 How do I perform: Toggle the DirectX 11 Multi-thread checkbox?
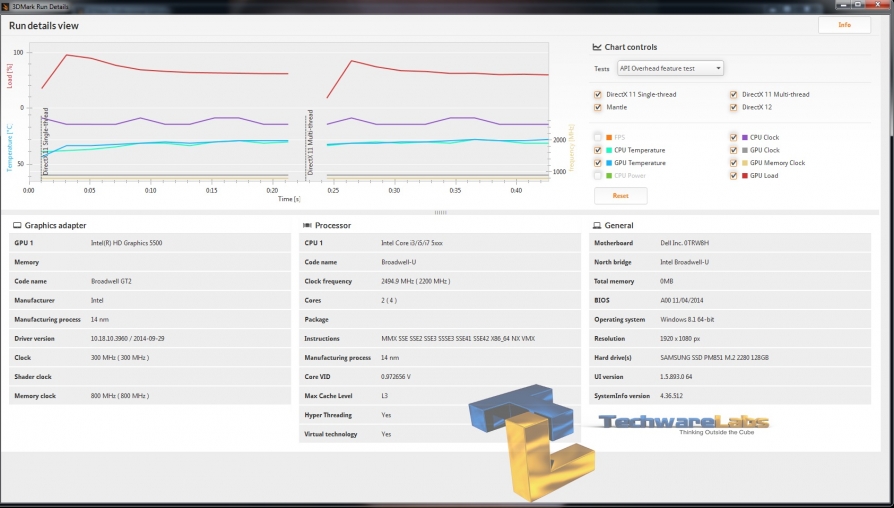733,95
